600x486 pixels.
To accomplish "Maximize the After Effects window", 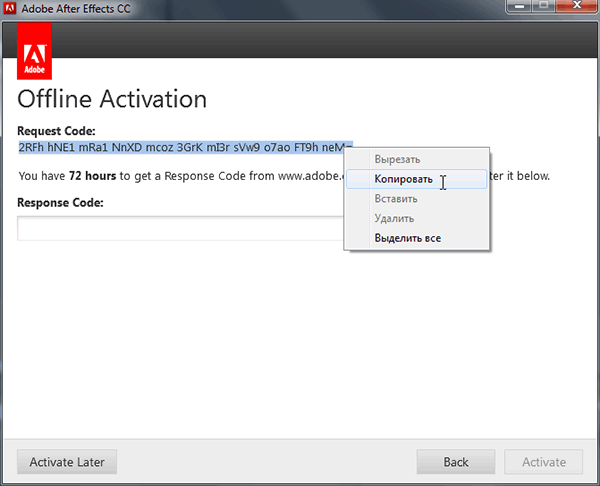I will click(543, 7).
